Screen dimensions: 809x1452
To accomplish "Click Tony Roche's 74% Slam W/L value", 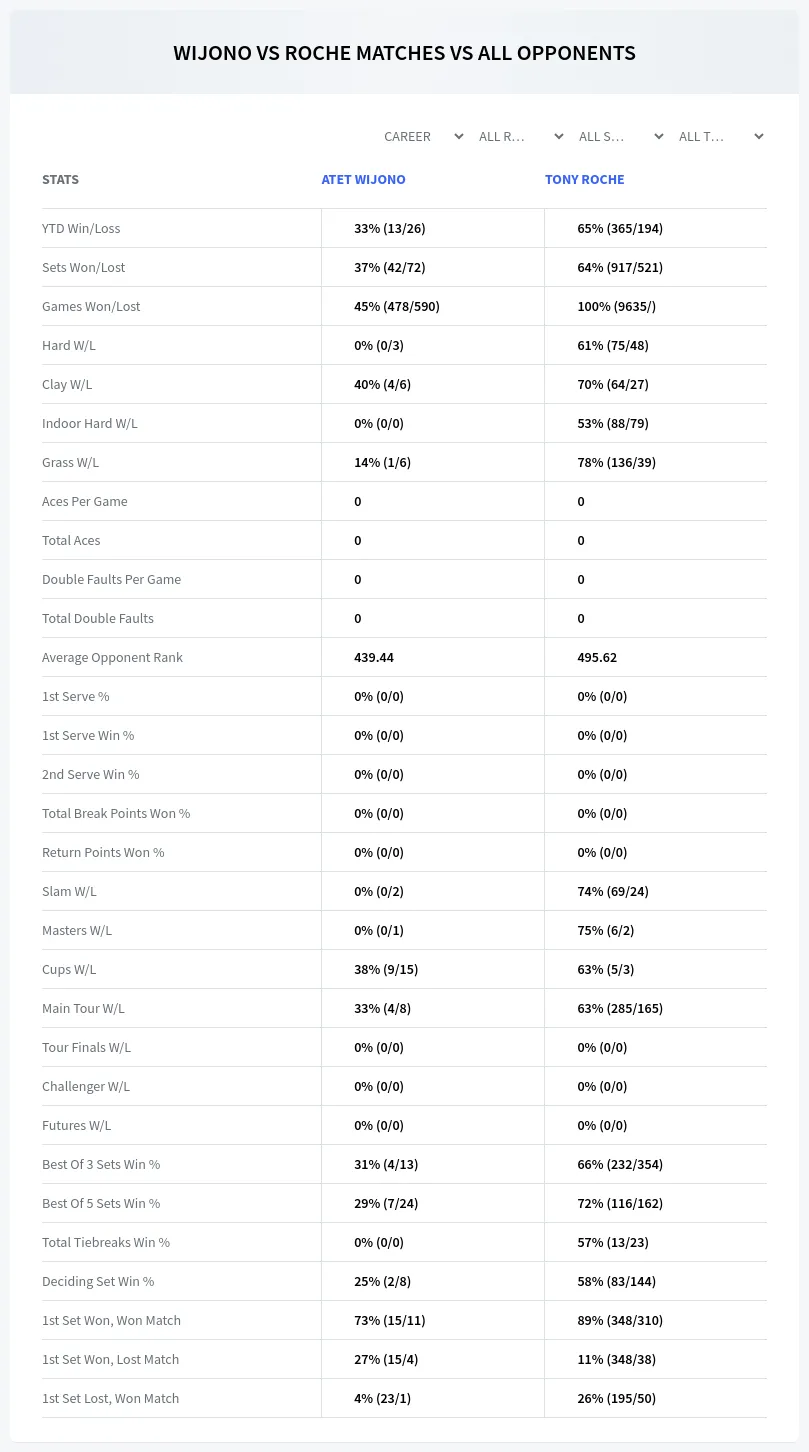I will (x=613, y=891).
